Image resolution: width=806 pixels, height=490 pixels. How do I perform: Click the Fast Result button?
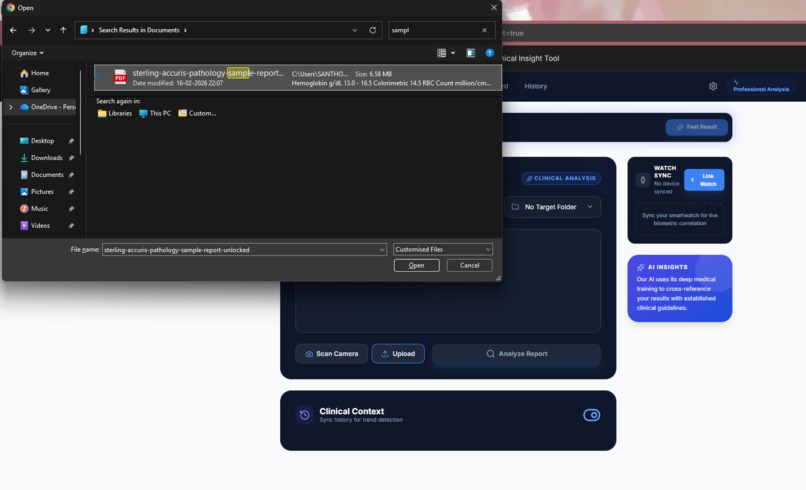tap(697, 127)
